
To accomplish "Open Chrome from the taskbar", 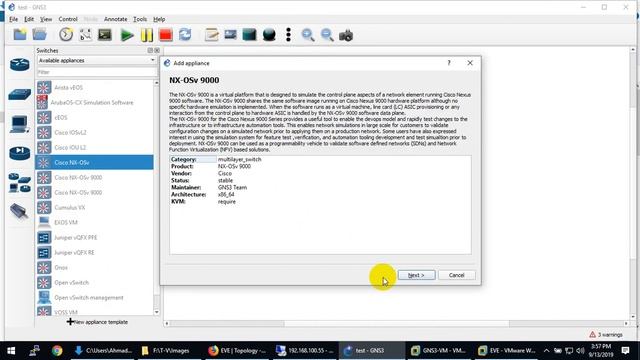I will pyautogui.click(x=57, y=351).
